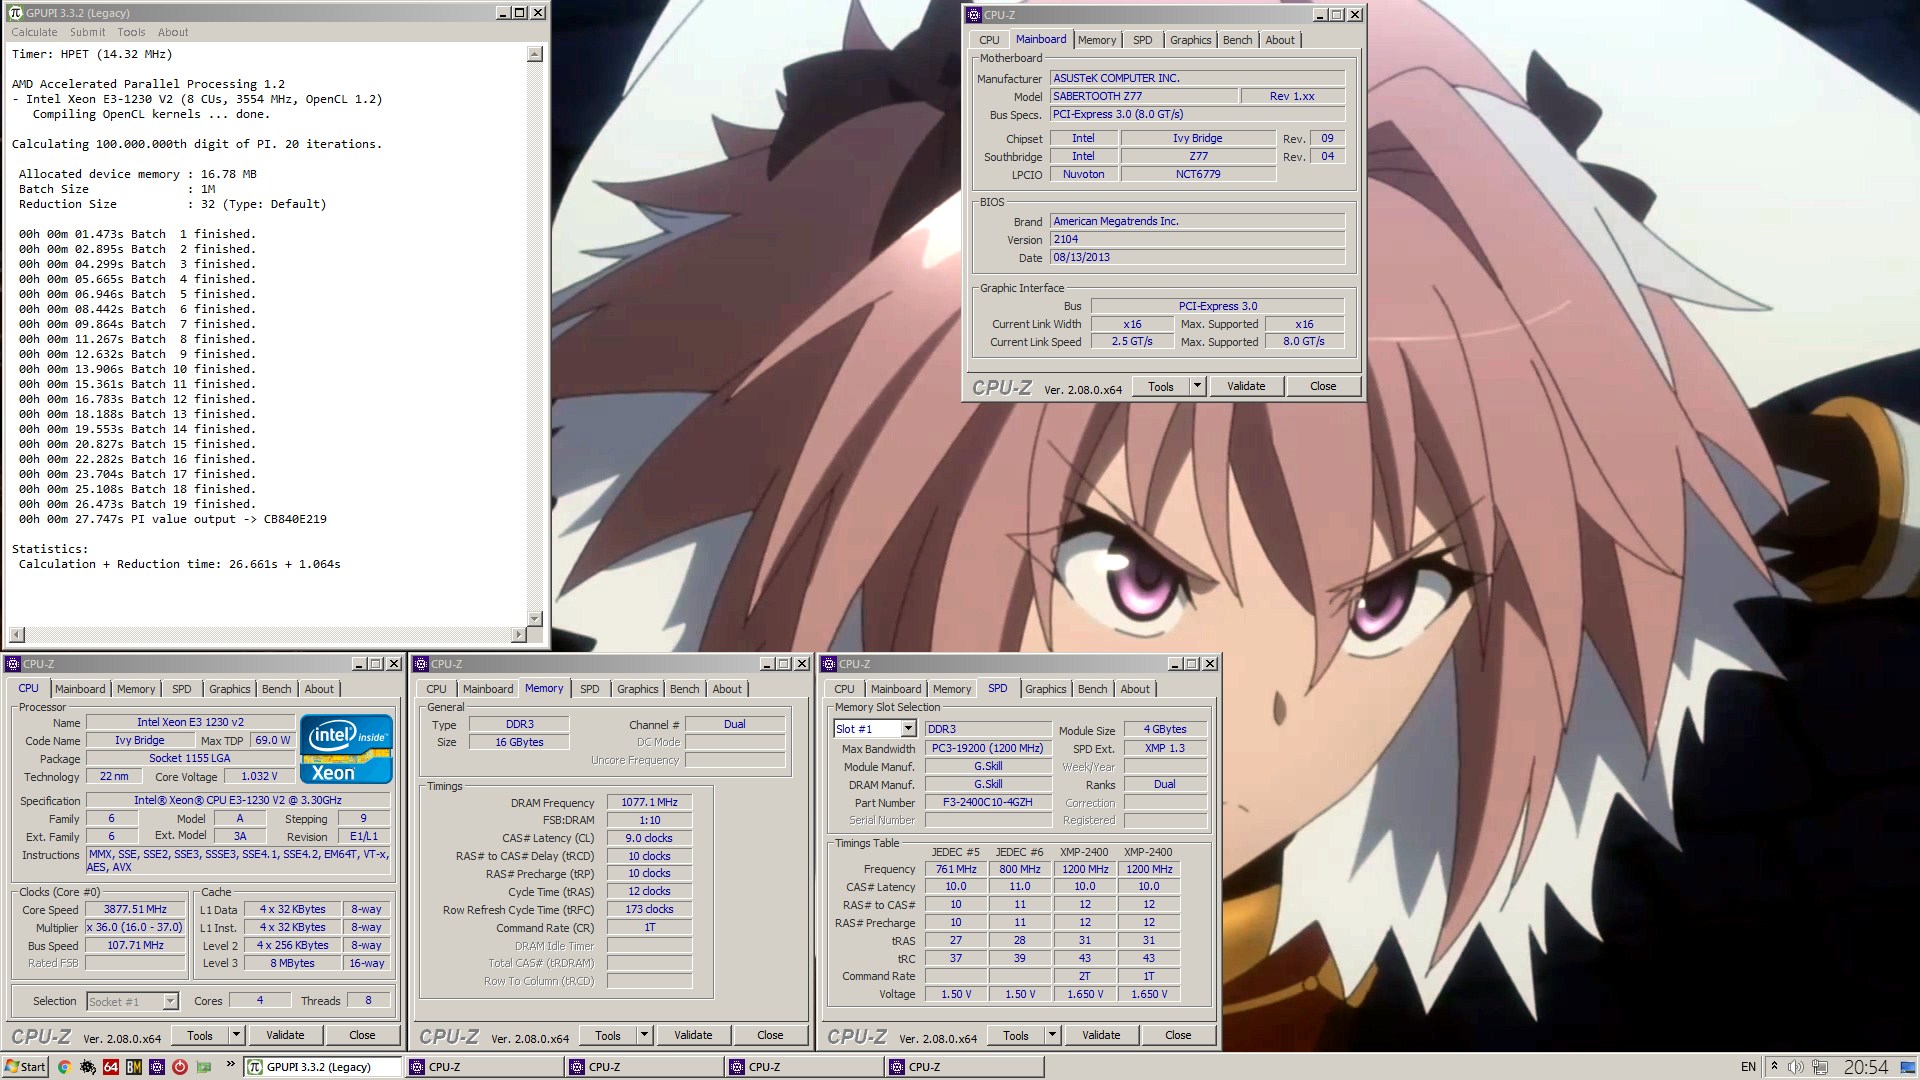Screen dimensions: 1920x1080
Task: Open Tools dropdown arrow in SPD CPU-Z window
Action: [x=1052, y=1035]
